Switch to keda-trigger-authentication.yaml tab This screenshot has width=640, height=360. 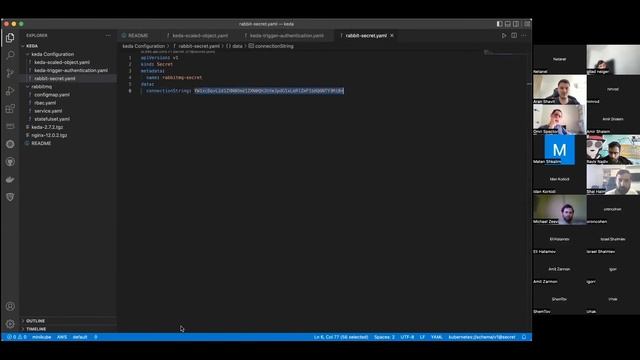pos(287,36)
